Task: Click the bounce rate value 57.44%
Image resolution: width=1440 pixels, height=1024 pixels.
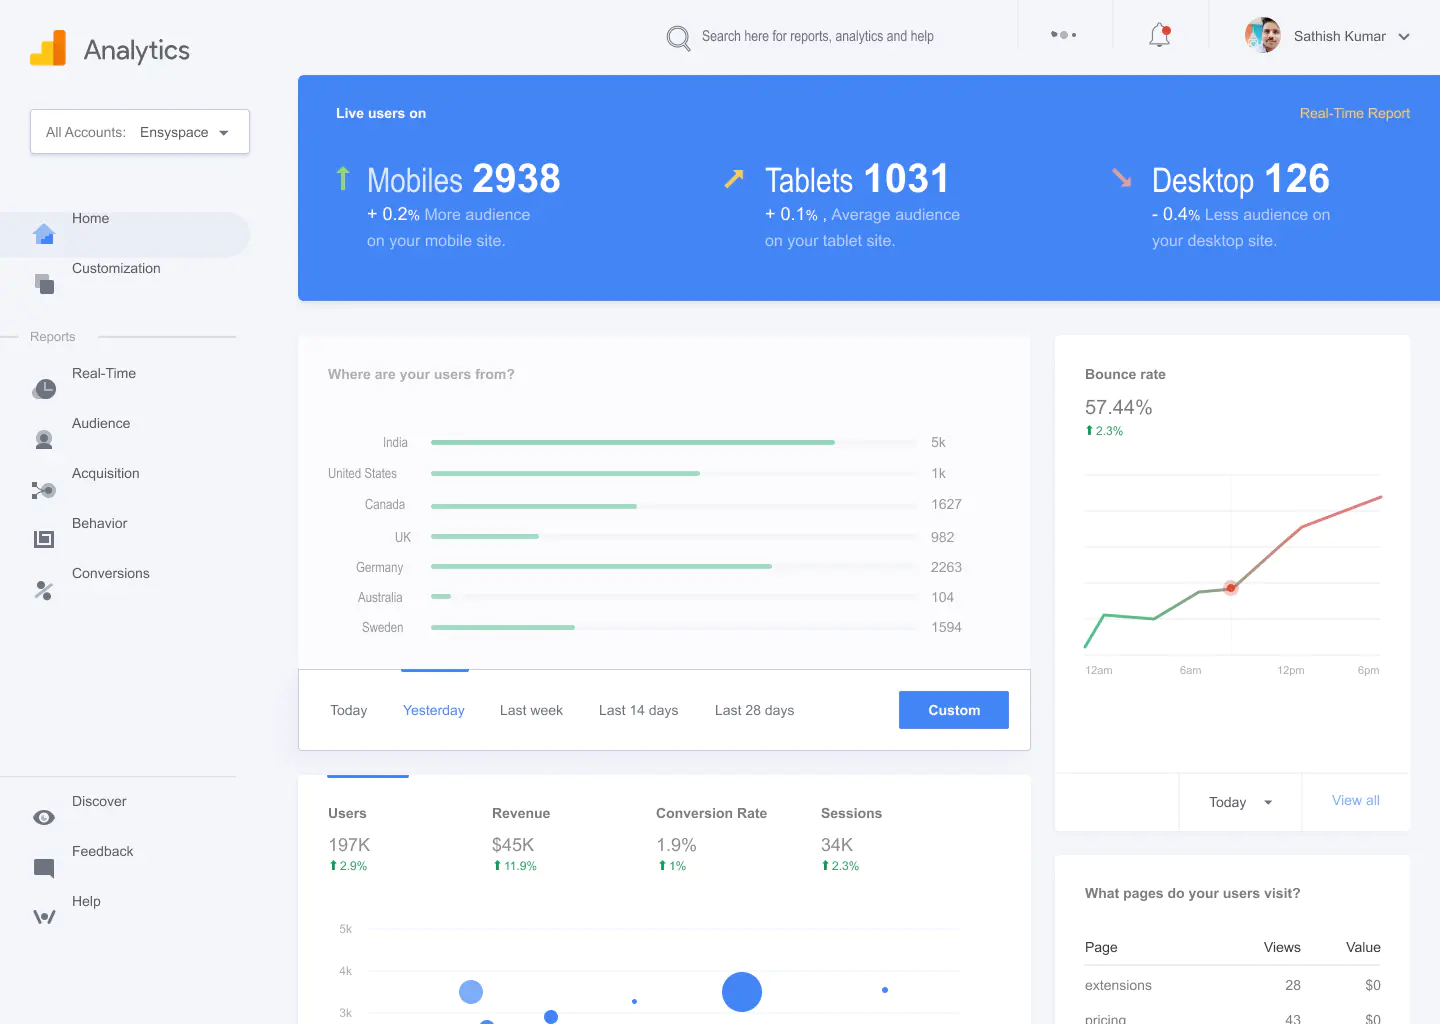Action: pyautogui.click(x=1118, y=407)
